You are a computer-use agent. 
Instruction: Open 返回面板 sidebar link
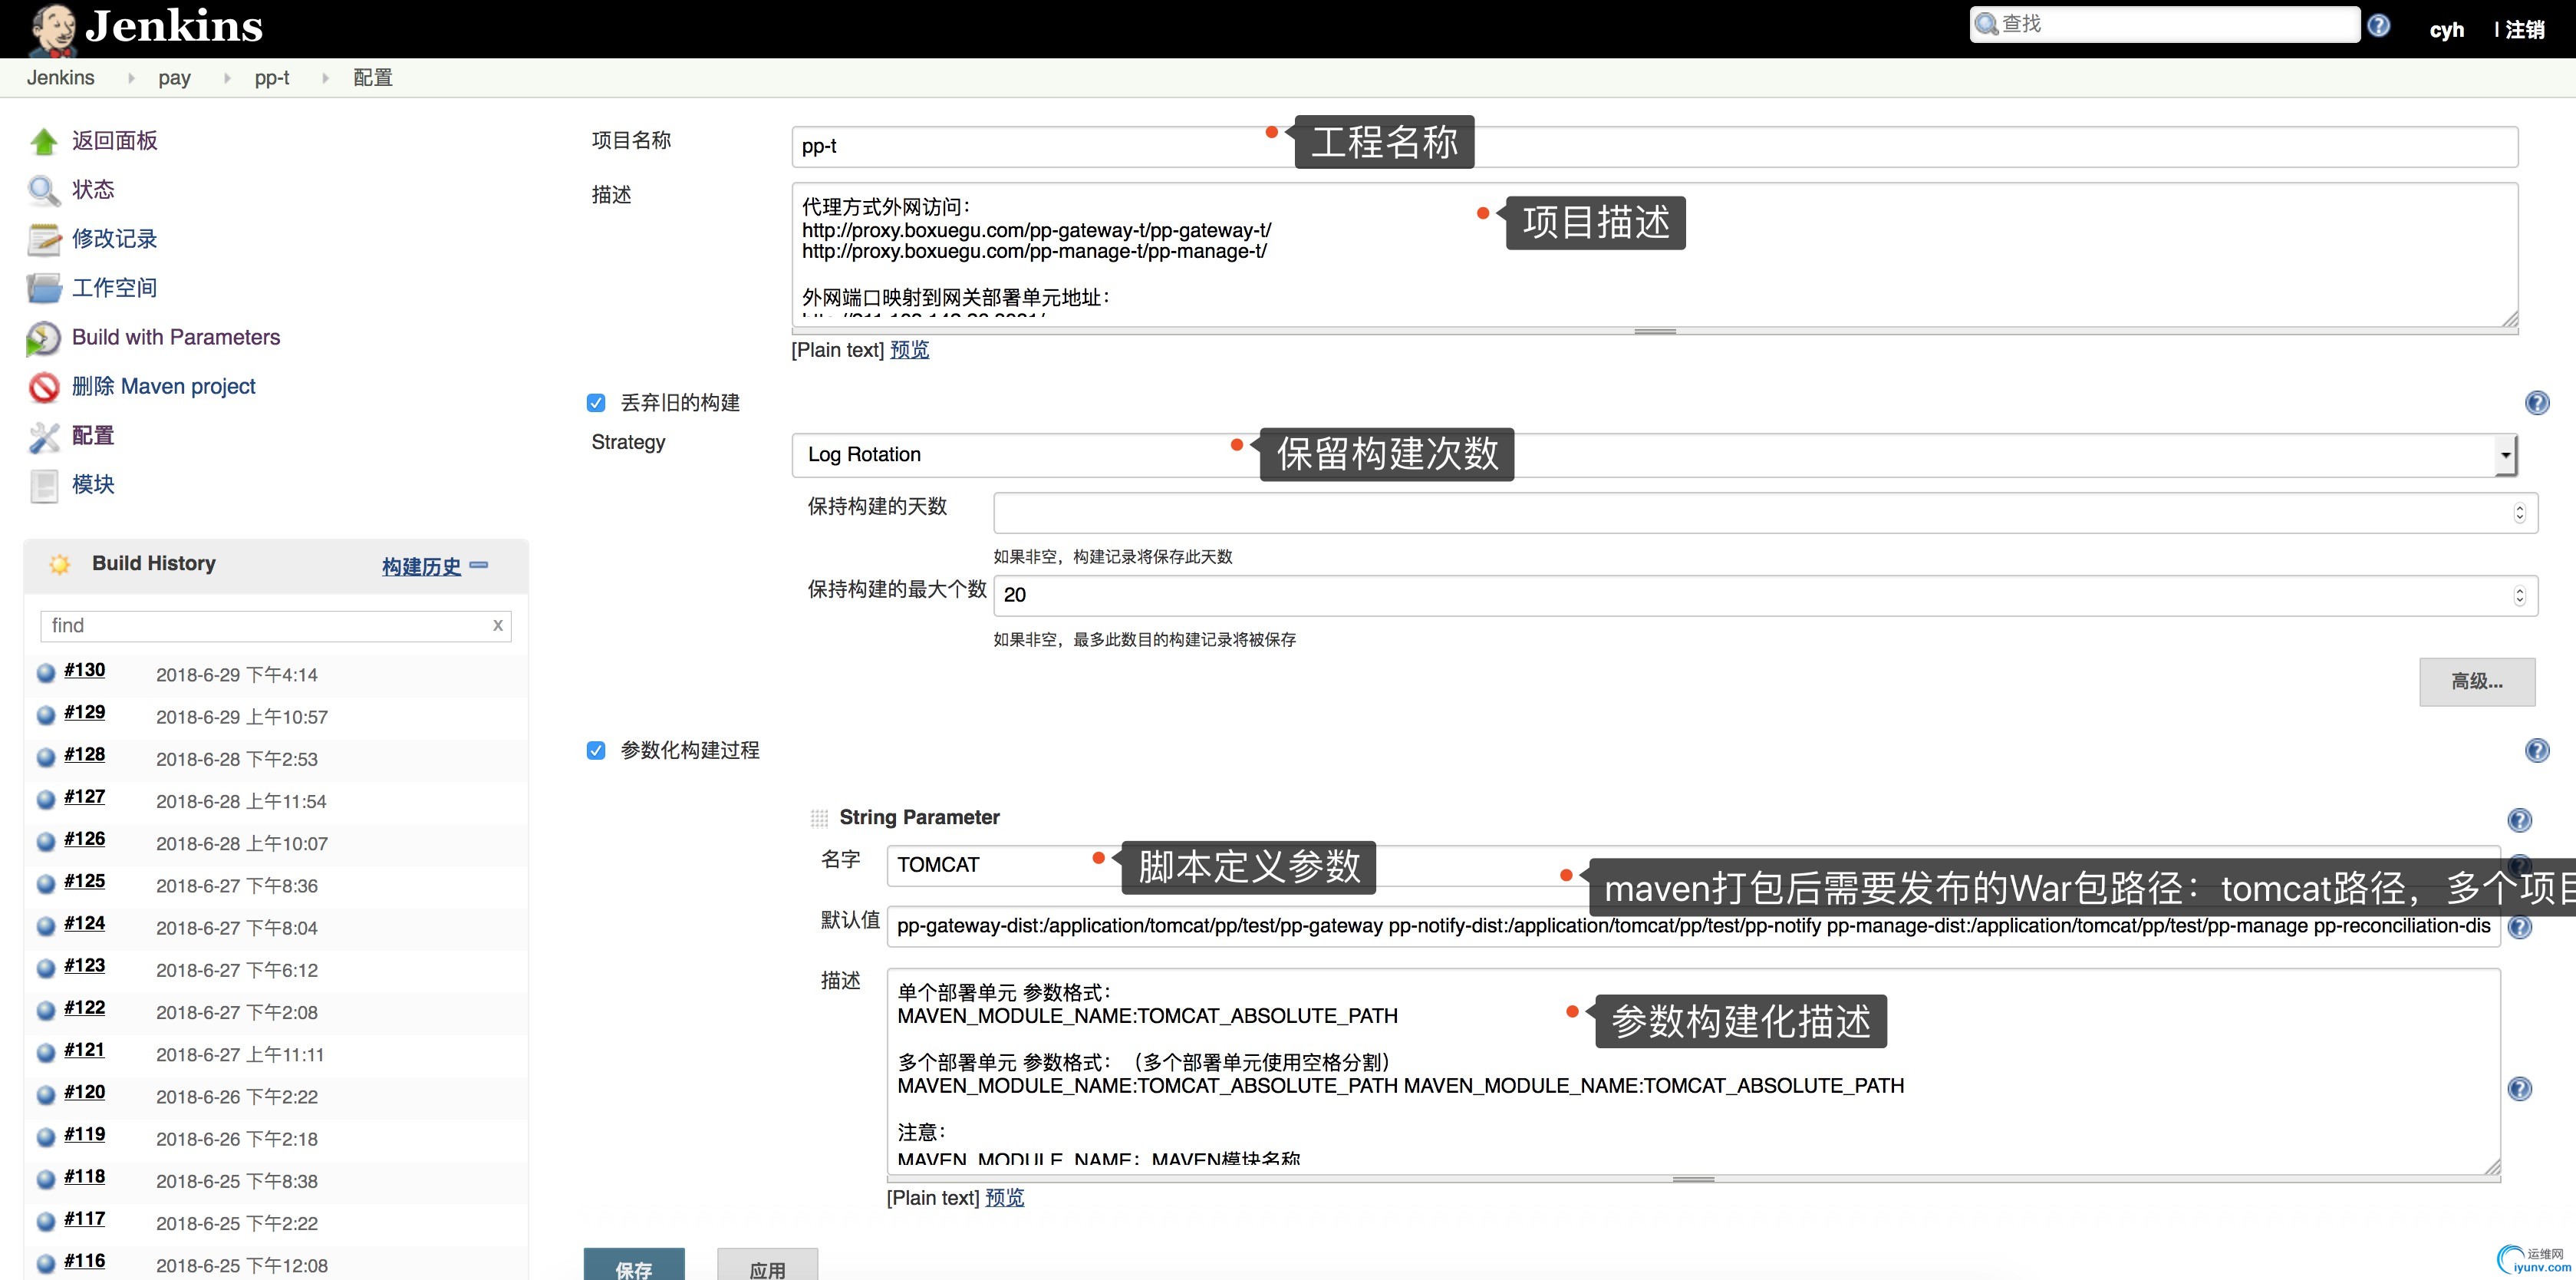[115, 141]
